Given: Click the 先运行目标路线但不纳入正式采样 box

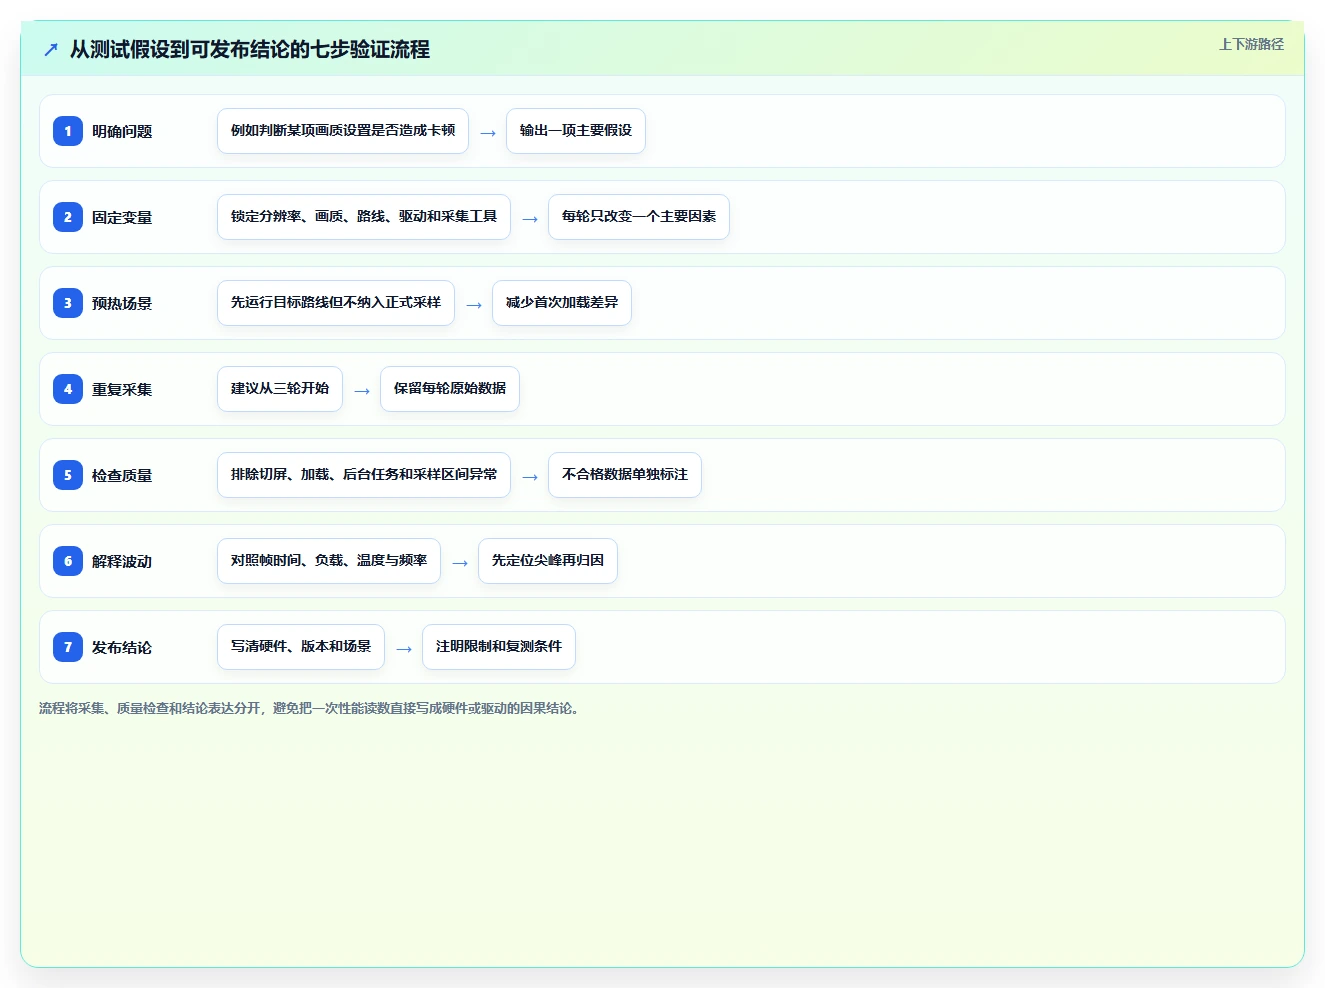Looking at the screenshot, I should 336,303.
